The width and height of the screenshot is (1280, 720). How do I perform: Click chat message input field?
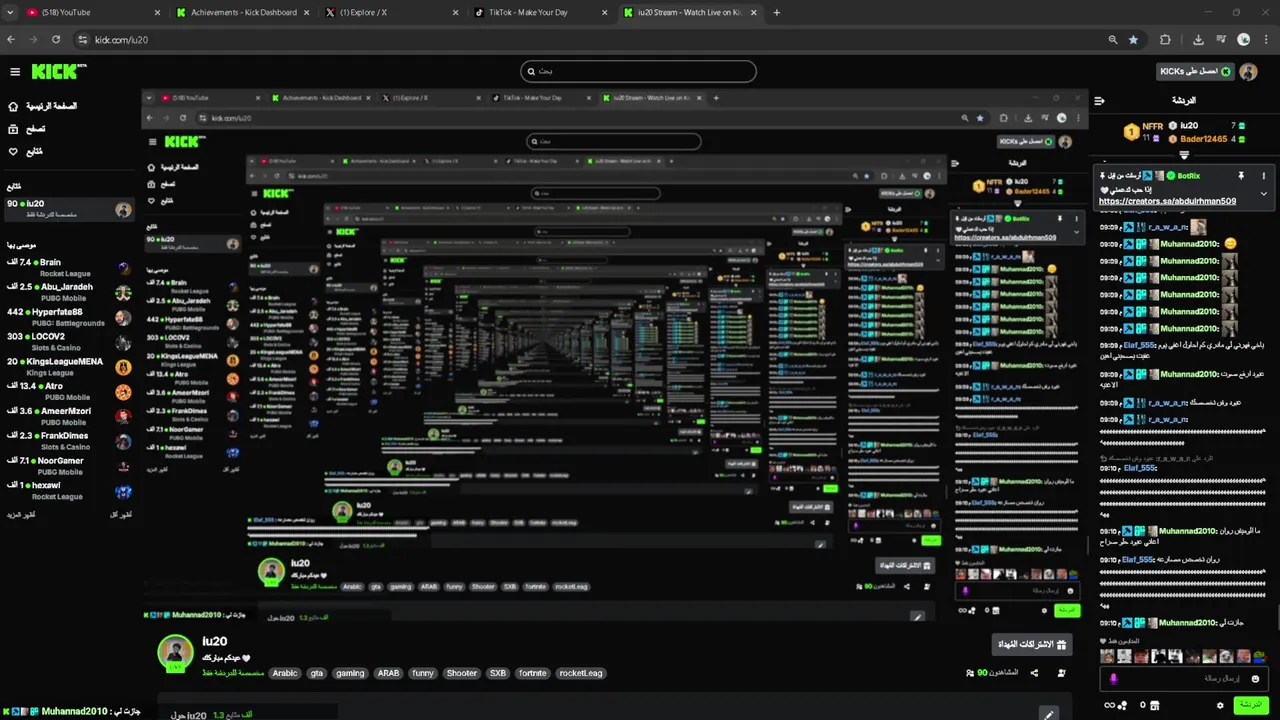[1185, 679]
